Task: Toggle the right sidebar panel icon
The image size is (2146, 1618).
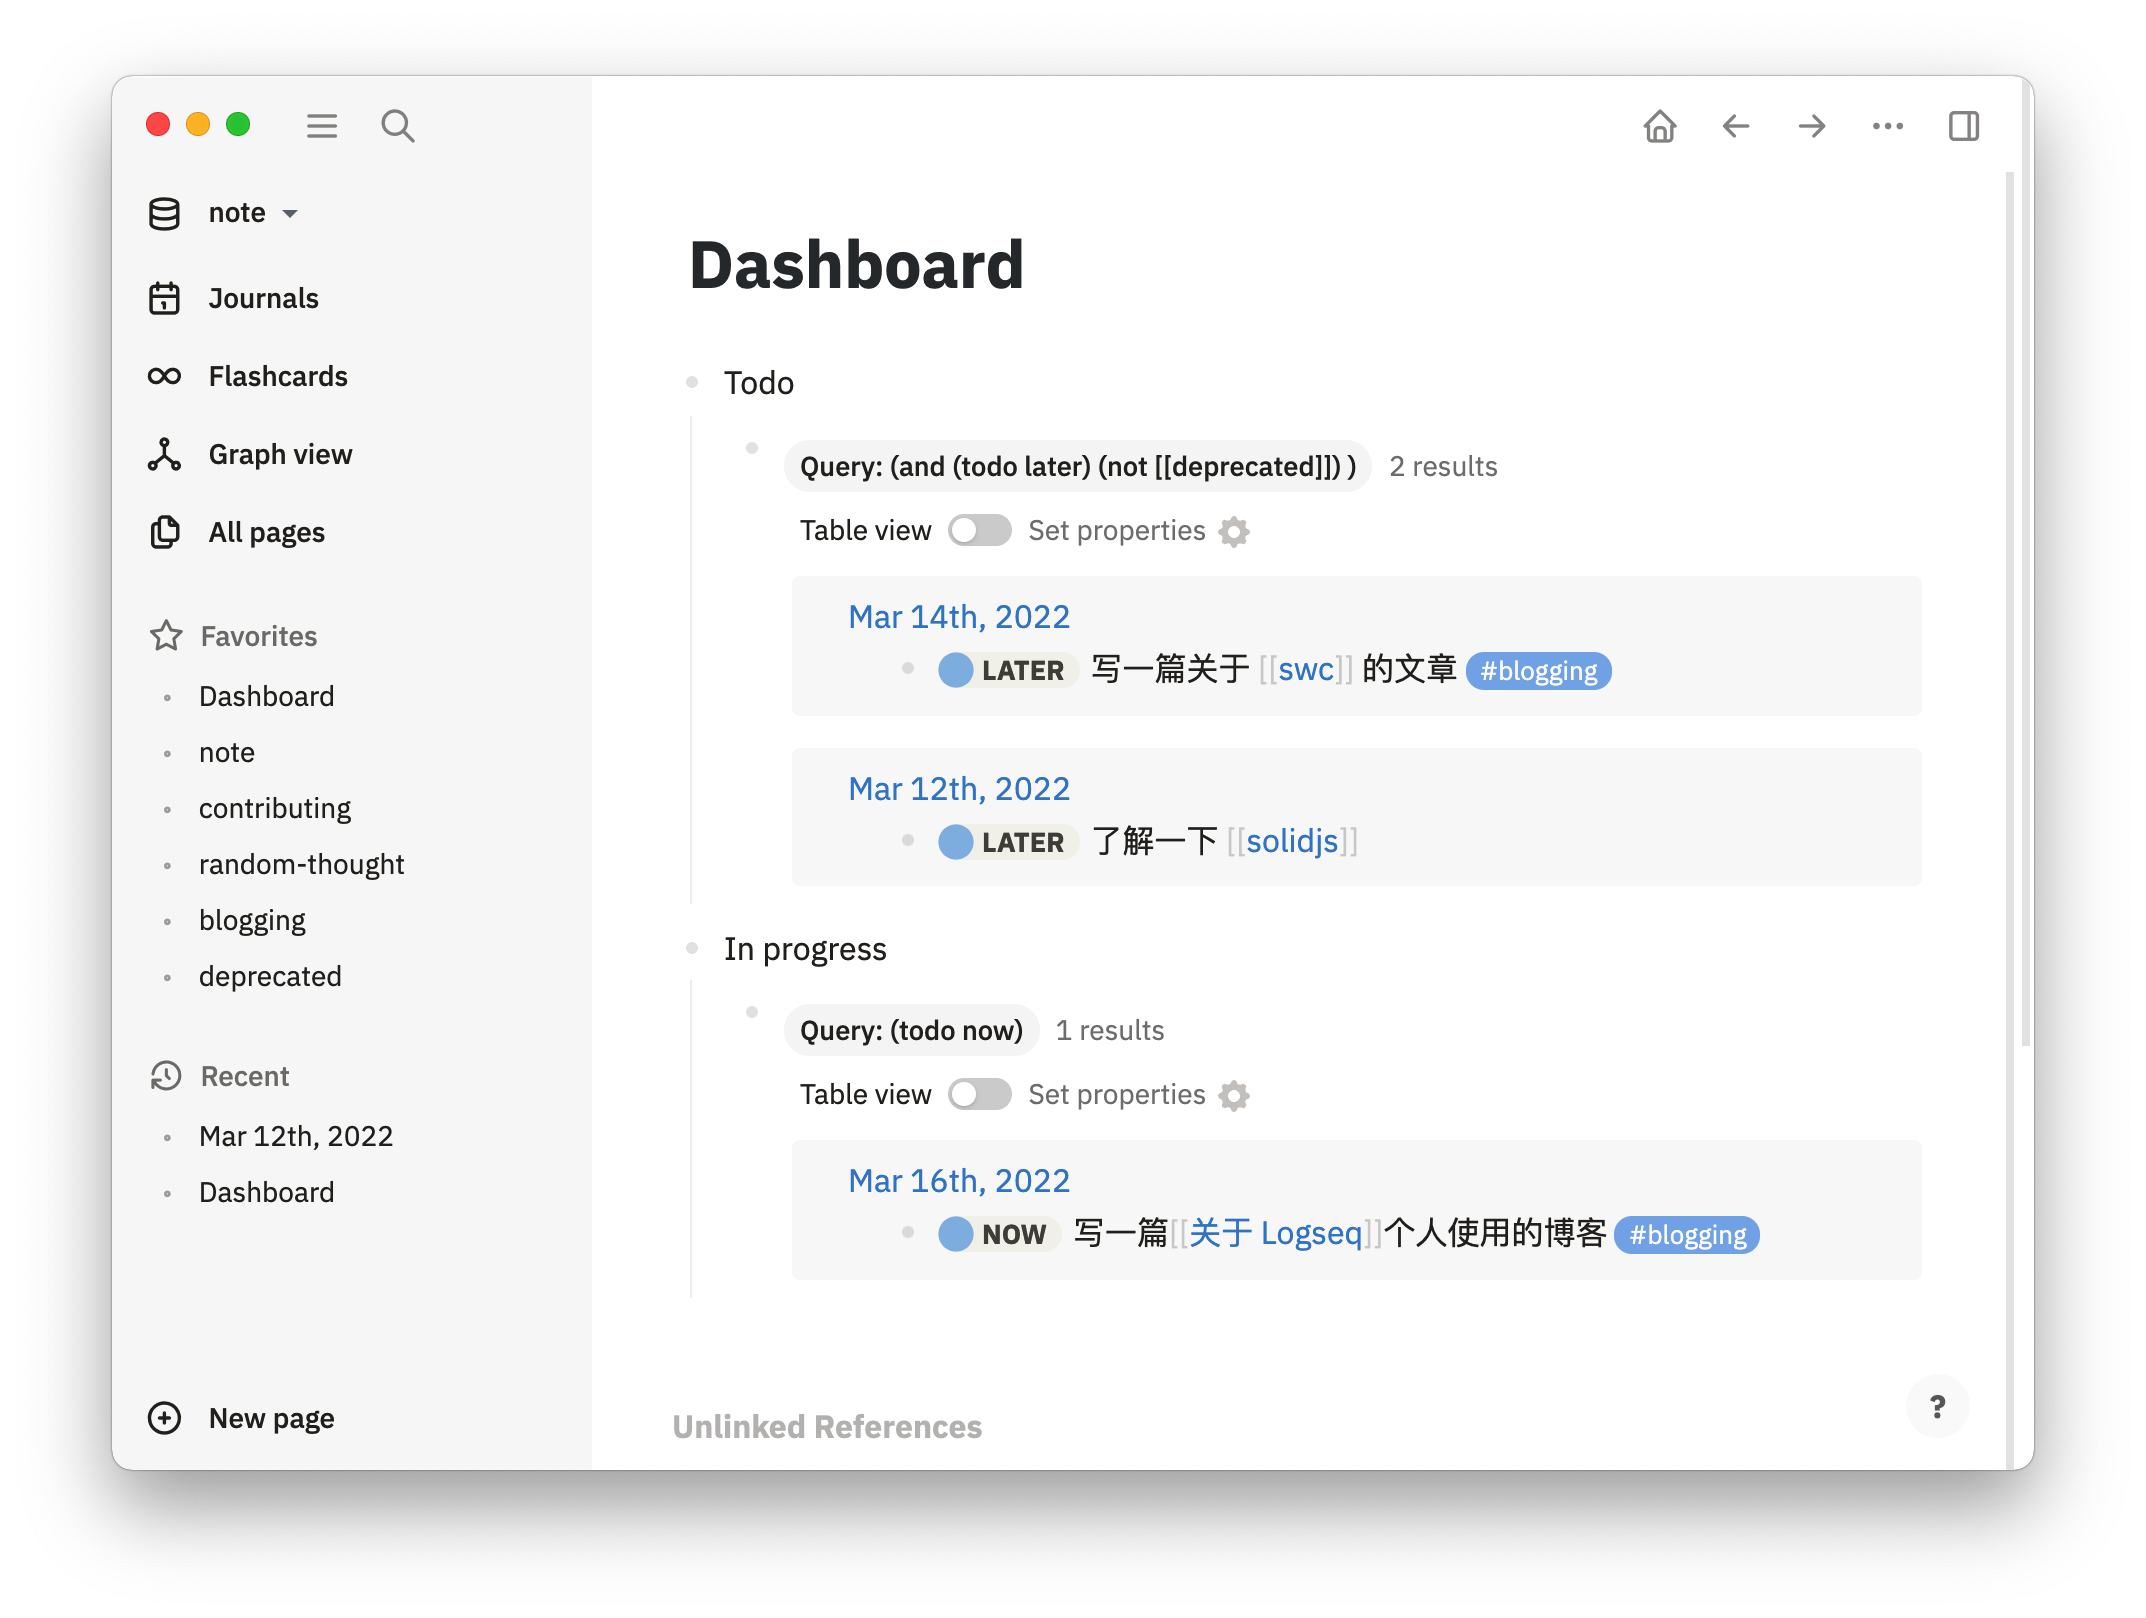Action: click(1963, 126)
